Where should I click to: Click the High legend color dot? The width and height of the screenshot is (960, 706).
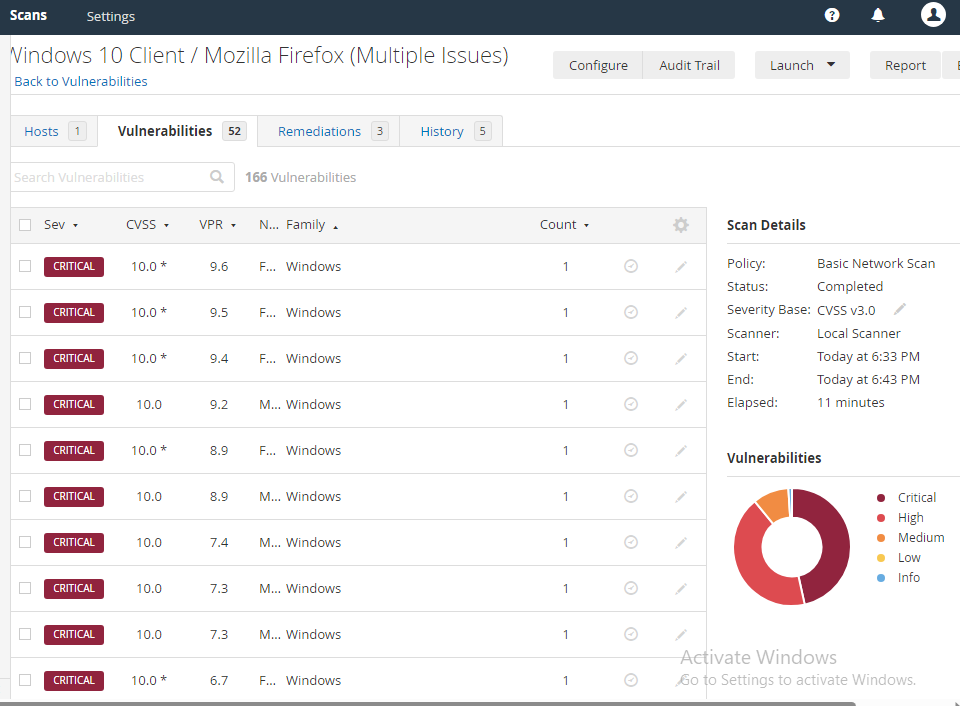pyautogui.click(x=881, y=518)
